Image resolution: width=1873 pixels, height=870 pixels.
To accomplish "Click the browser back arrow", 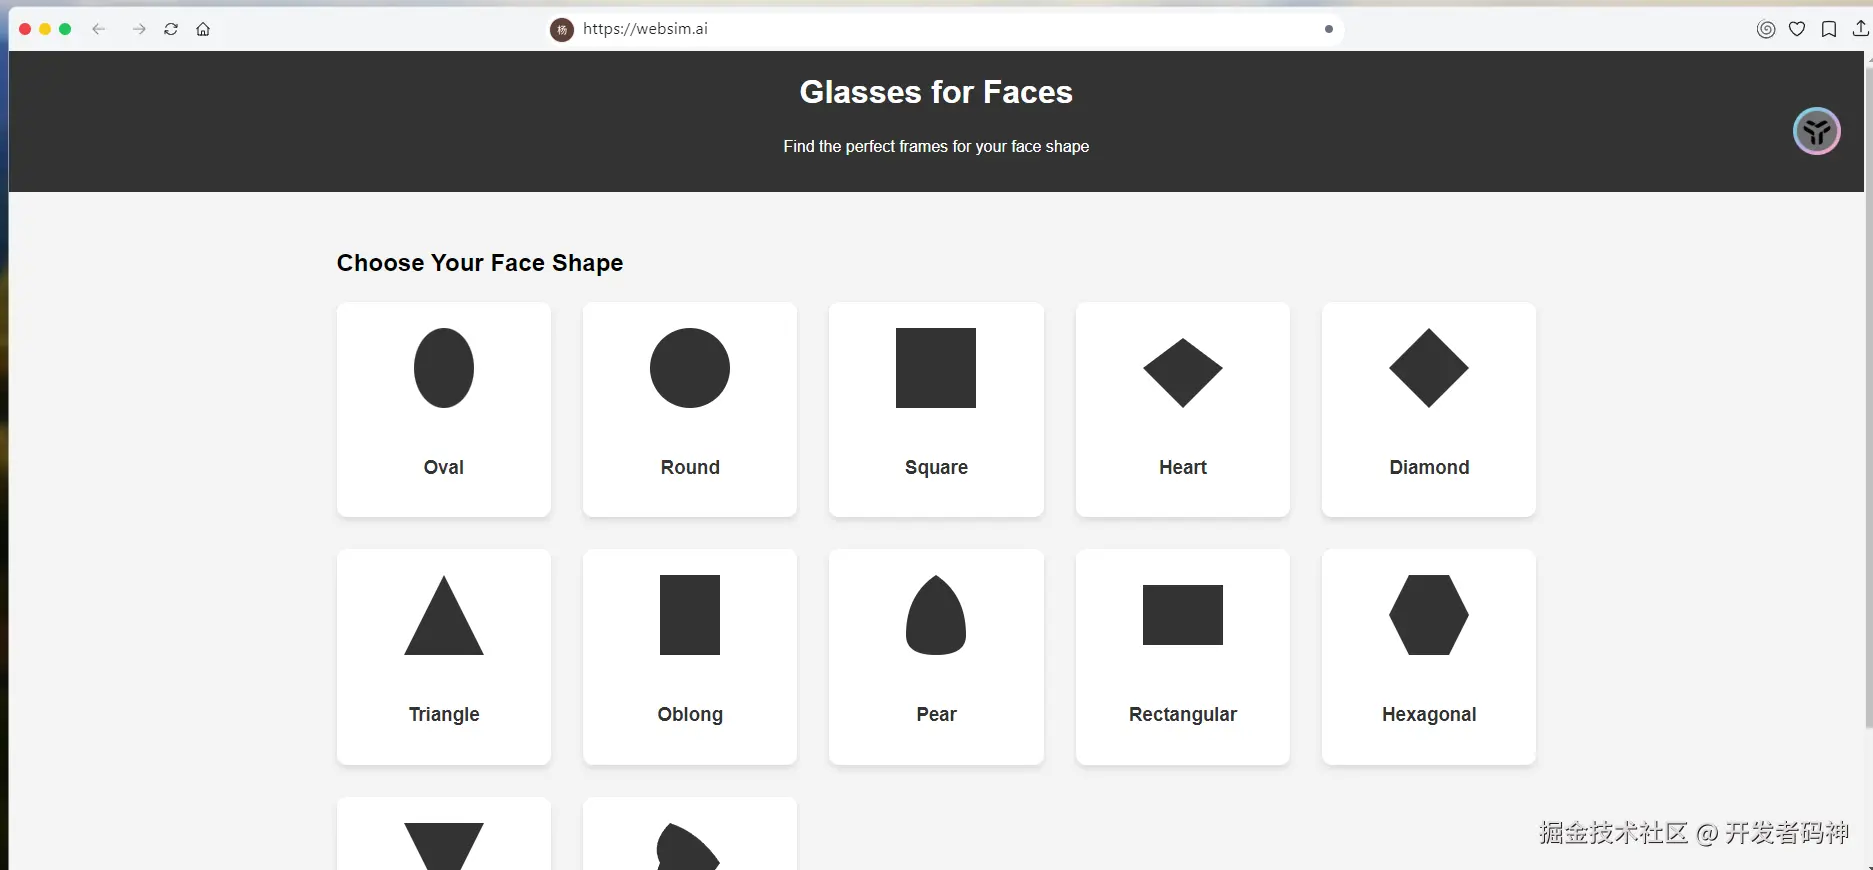I will click(98, 29).
